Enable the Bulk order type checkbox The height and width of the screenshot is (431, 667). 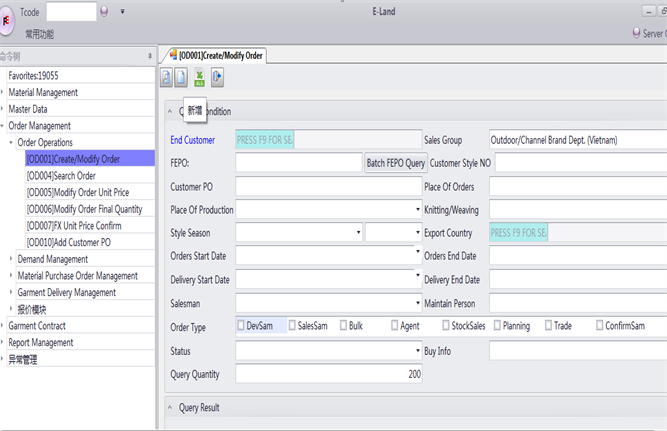pyautogui.click(x=342, y=325)
